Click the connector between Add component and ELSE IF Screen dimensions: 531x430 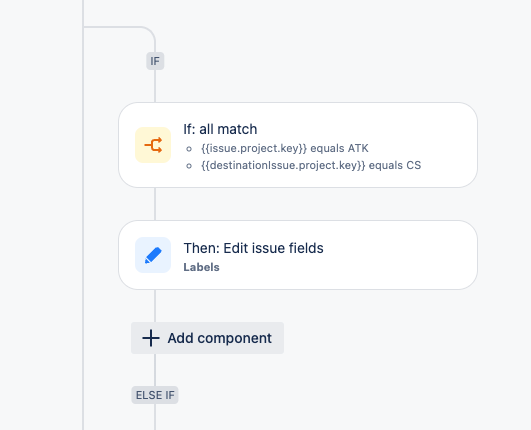click(x=155, y=370)
